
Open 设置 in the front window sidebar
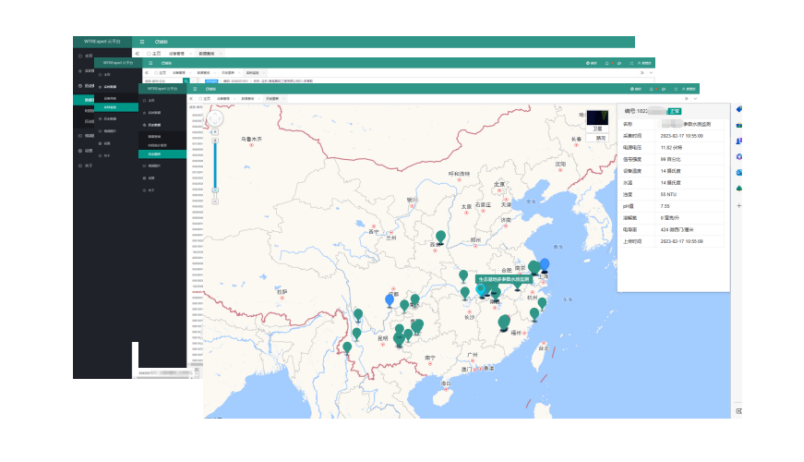tap(151, 178)
